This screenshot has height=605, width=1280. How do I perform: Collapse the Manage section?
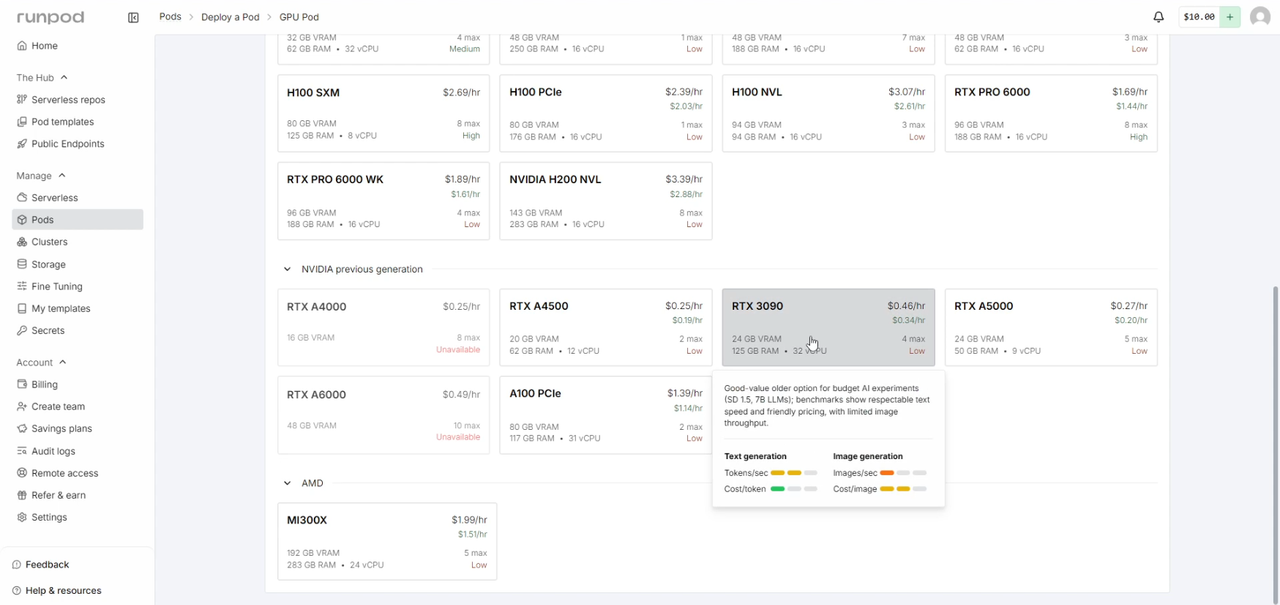point(62,176)
